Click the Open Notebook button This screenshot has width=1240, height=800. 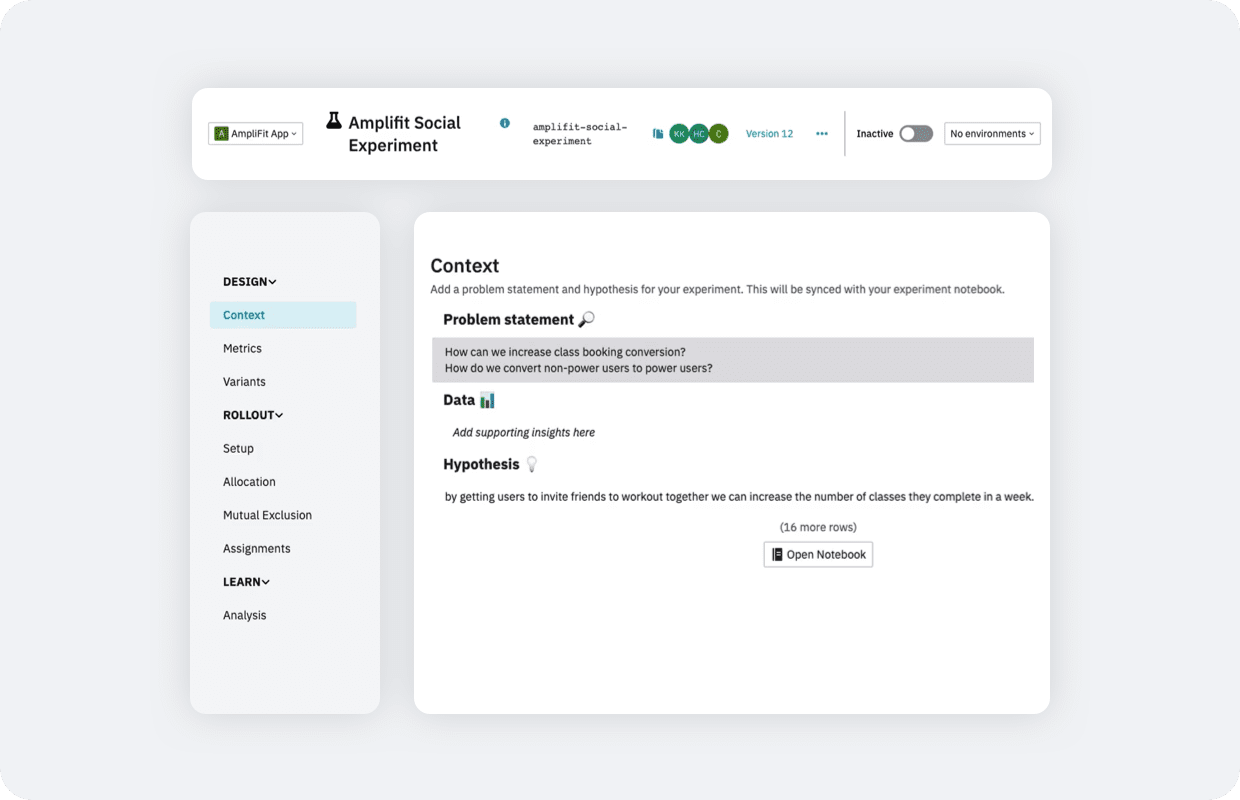pyautogui.click(x=818, y=555)
